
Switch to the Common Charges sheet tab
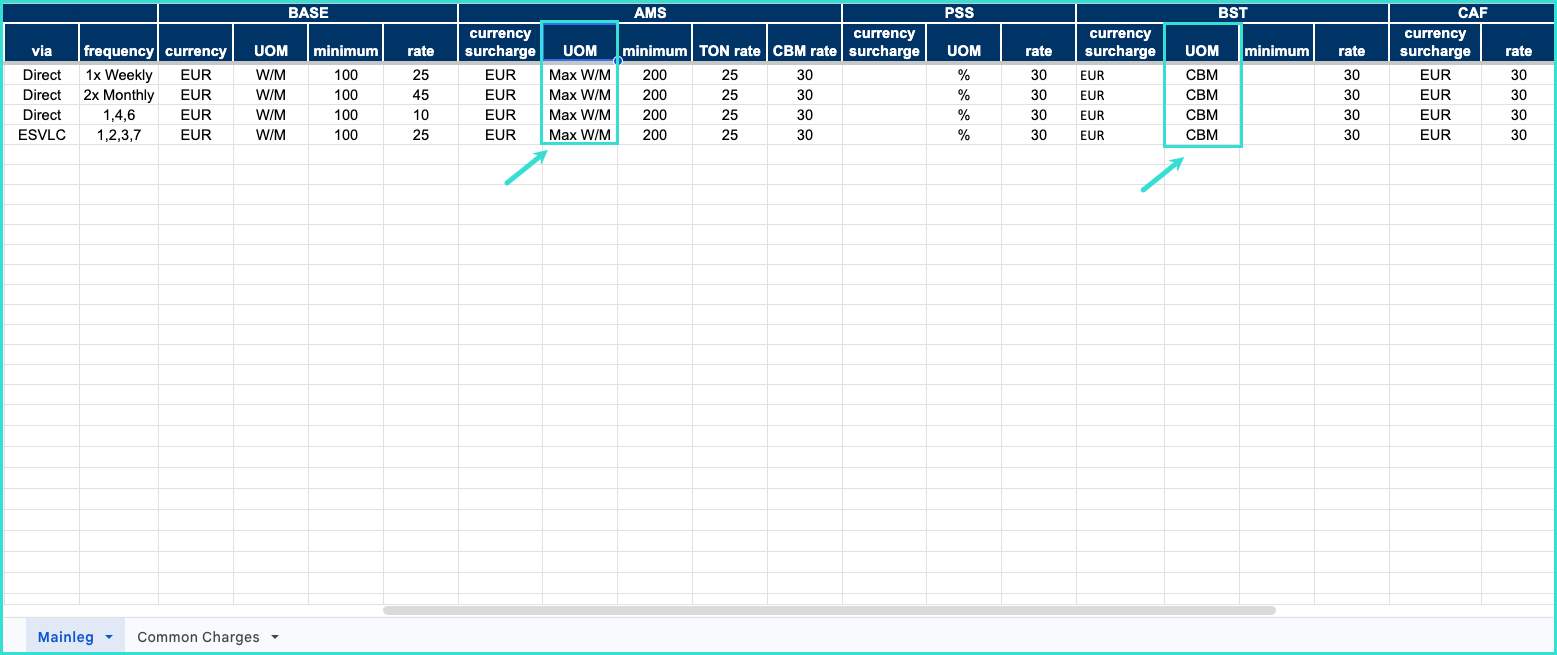point(198,637)
